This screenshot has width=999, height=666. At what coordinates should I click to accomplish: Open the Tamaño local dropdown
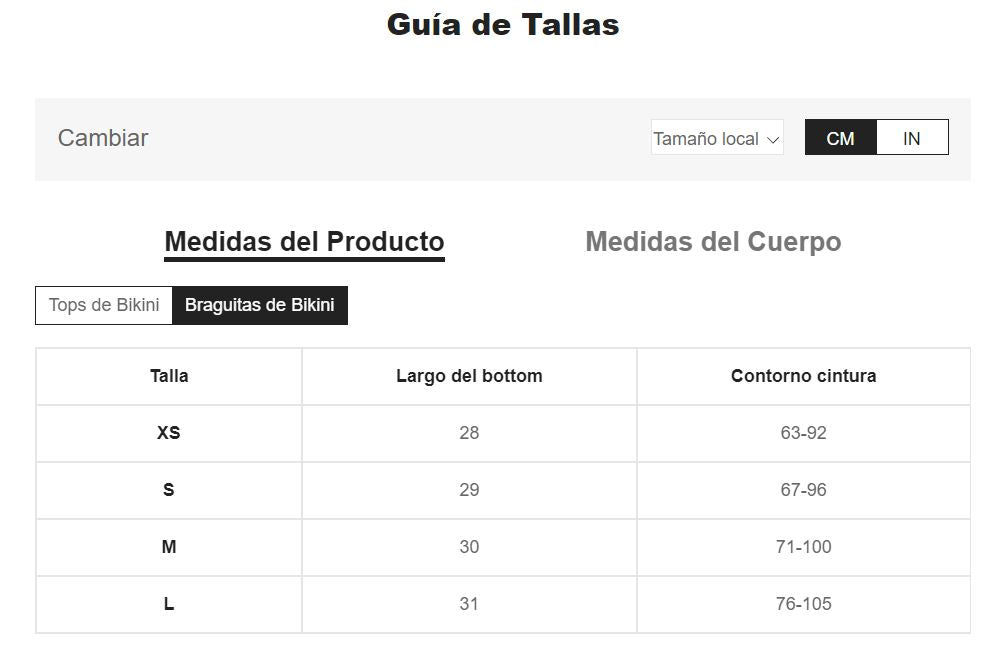pos(716,139)
